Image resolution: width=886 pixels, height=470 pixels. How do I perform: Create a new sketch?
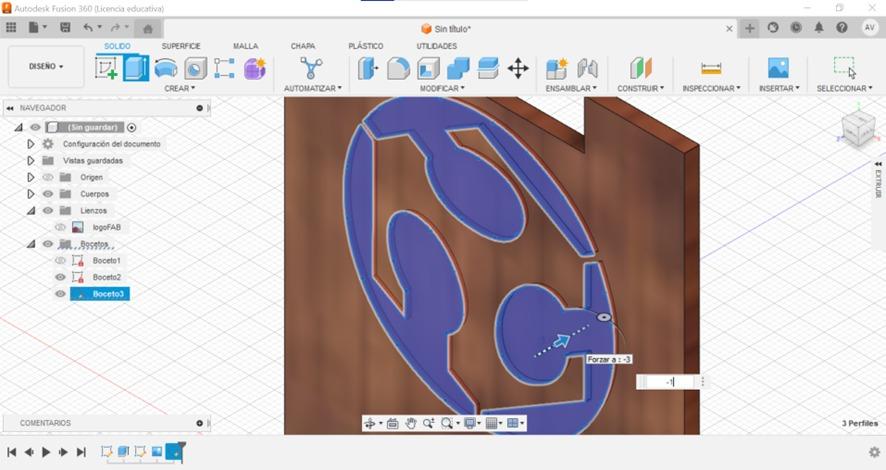tap(106, 68)
